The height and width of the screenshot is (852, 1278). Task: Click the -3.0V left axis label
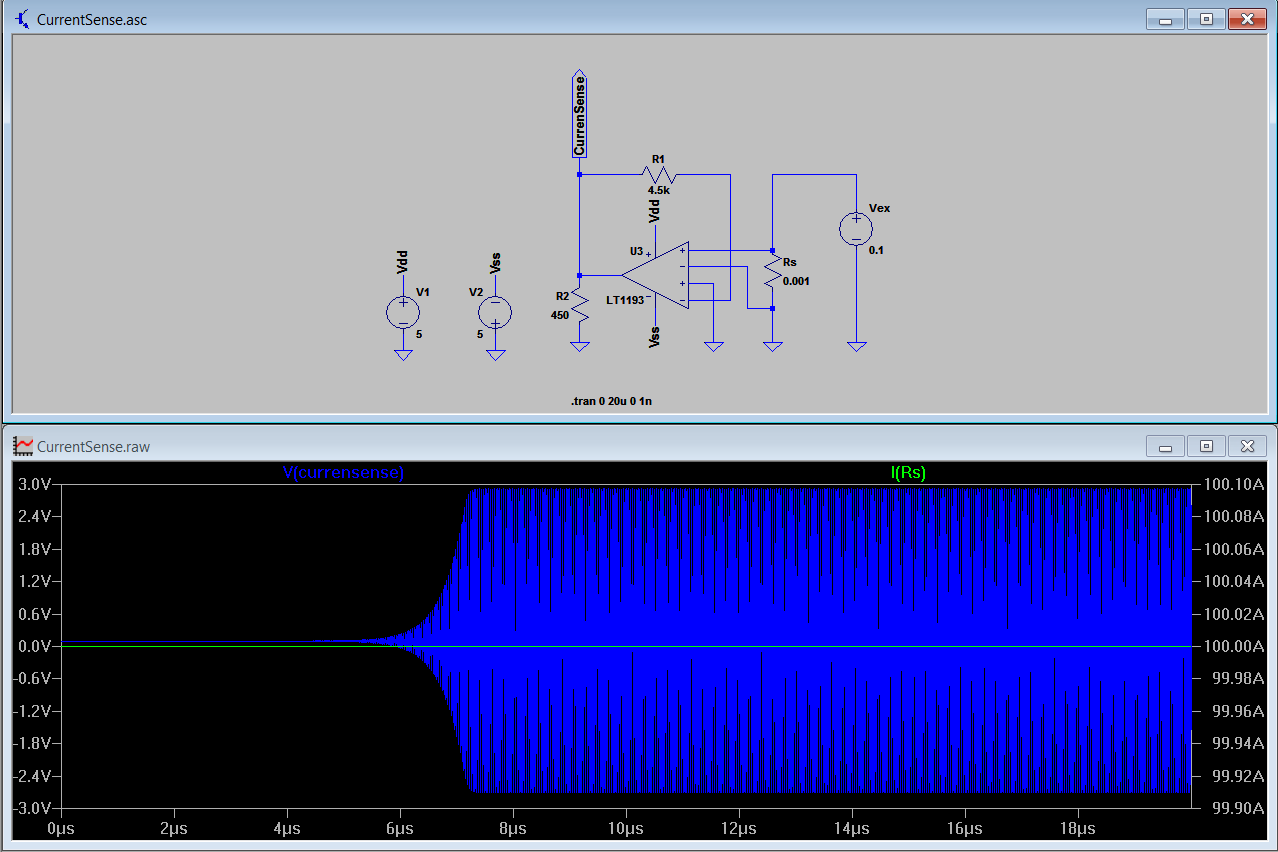31,808
